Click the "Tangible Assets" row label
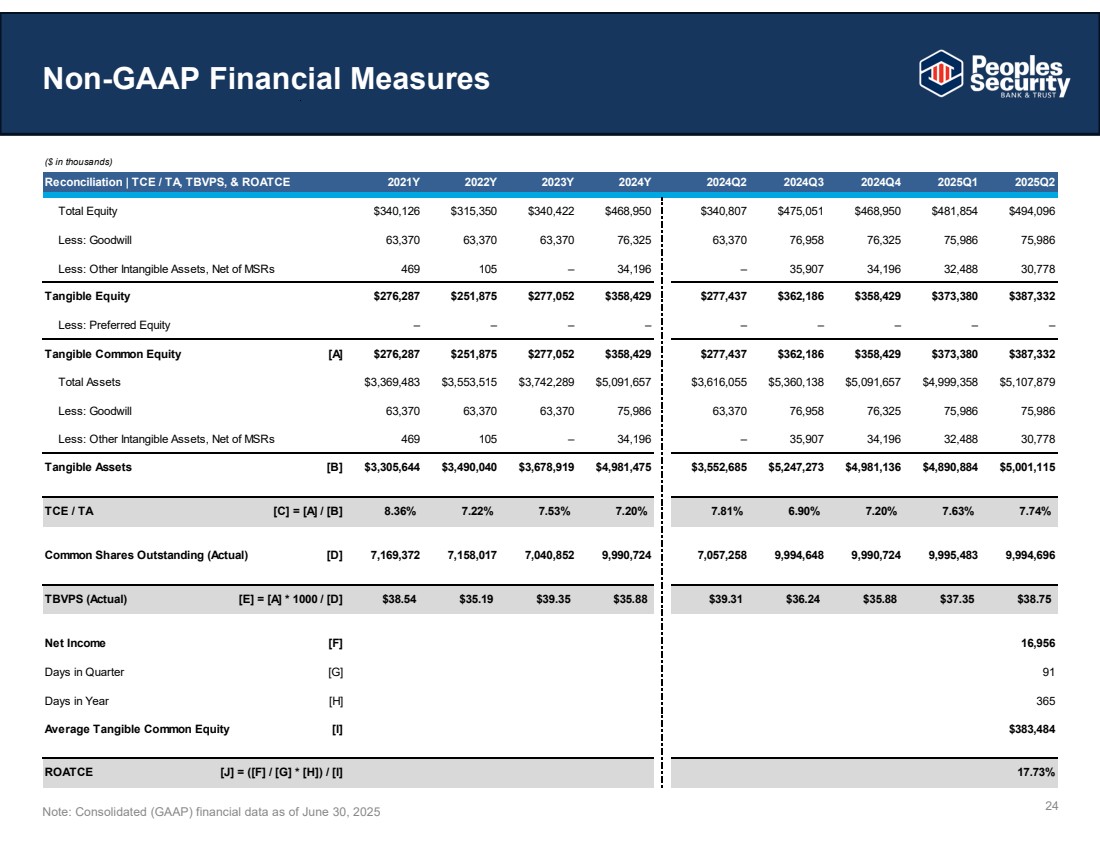The image size is (1100, 849). click(87, 467)
